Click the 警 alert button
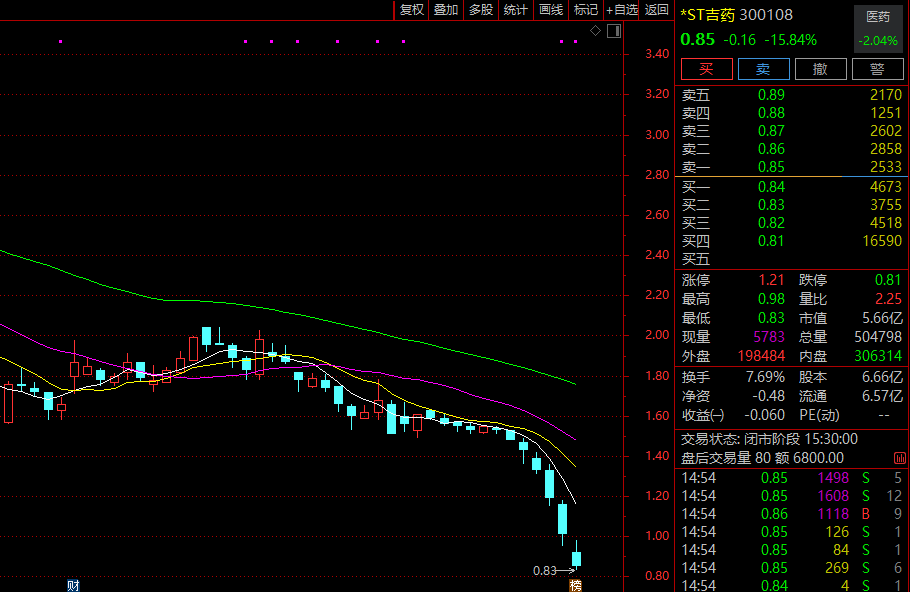Screen dimensions: 910x592 877,69
